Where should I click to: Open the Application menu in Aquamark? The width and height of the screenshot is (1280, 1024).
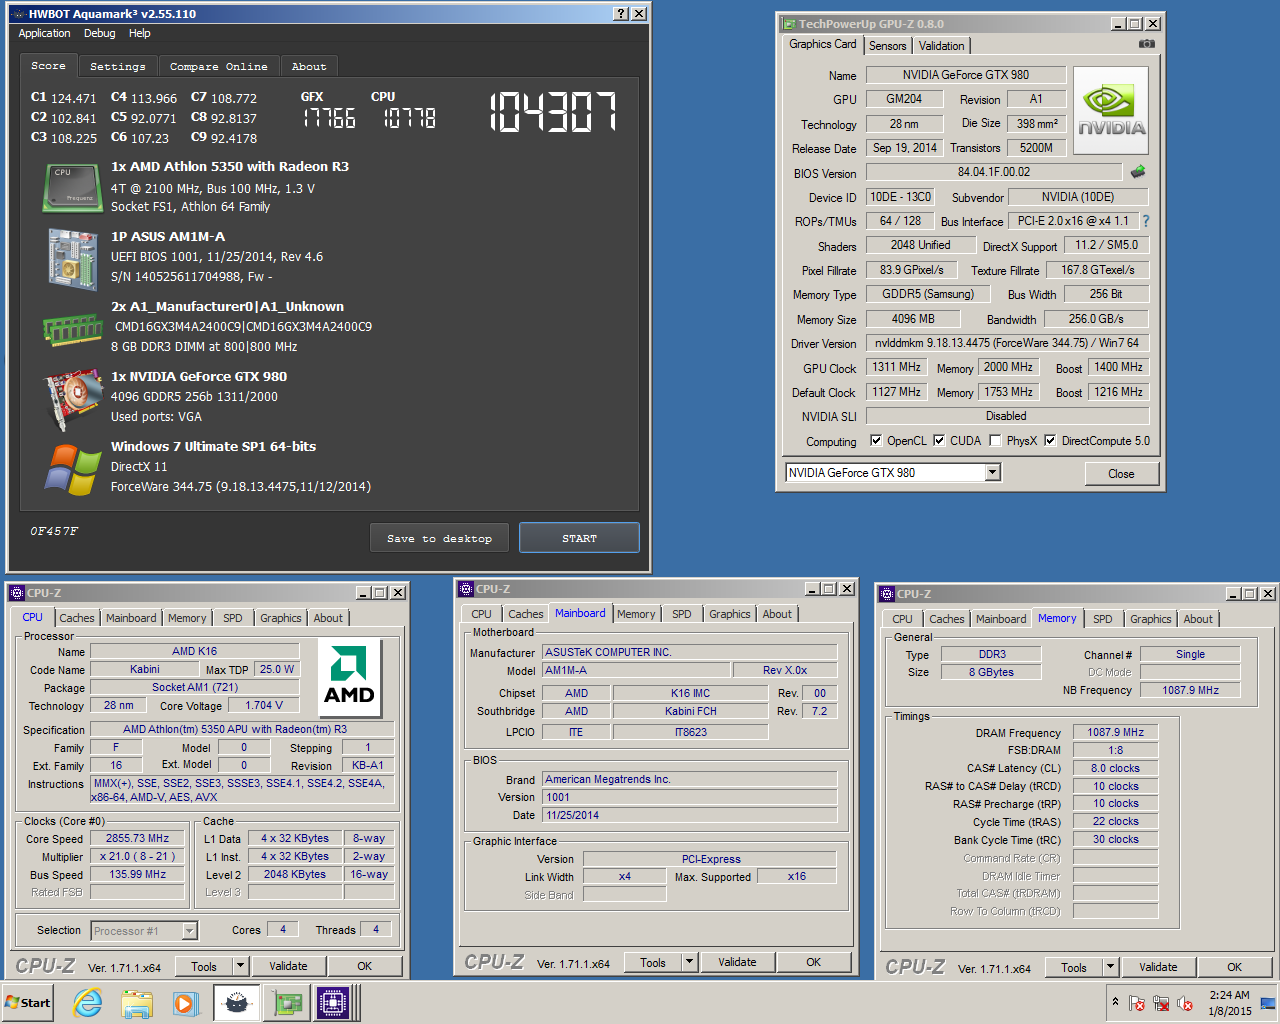click(44, 33)
